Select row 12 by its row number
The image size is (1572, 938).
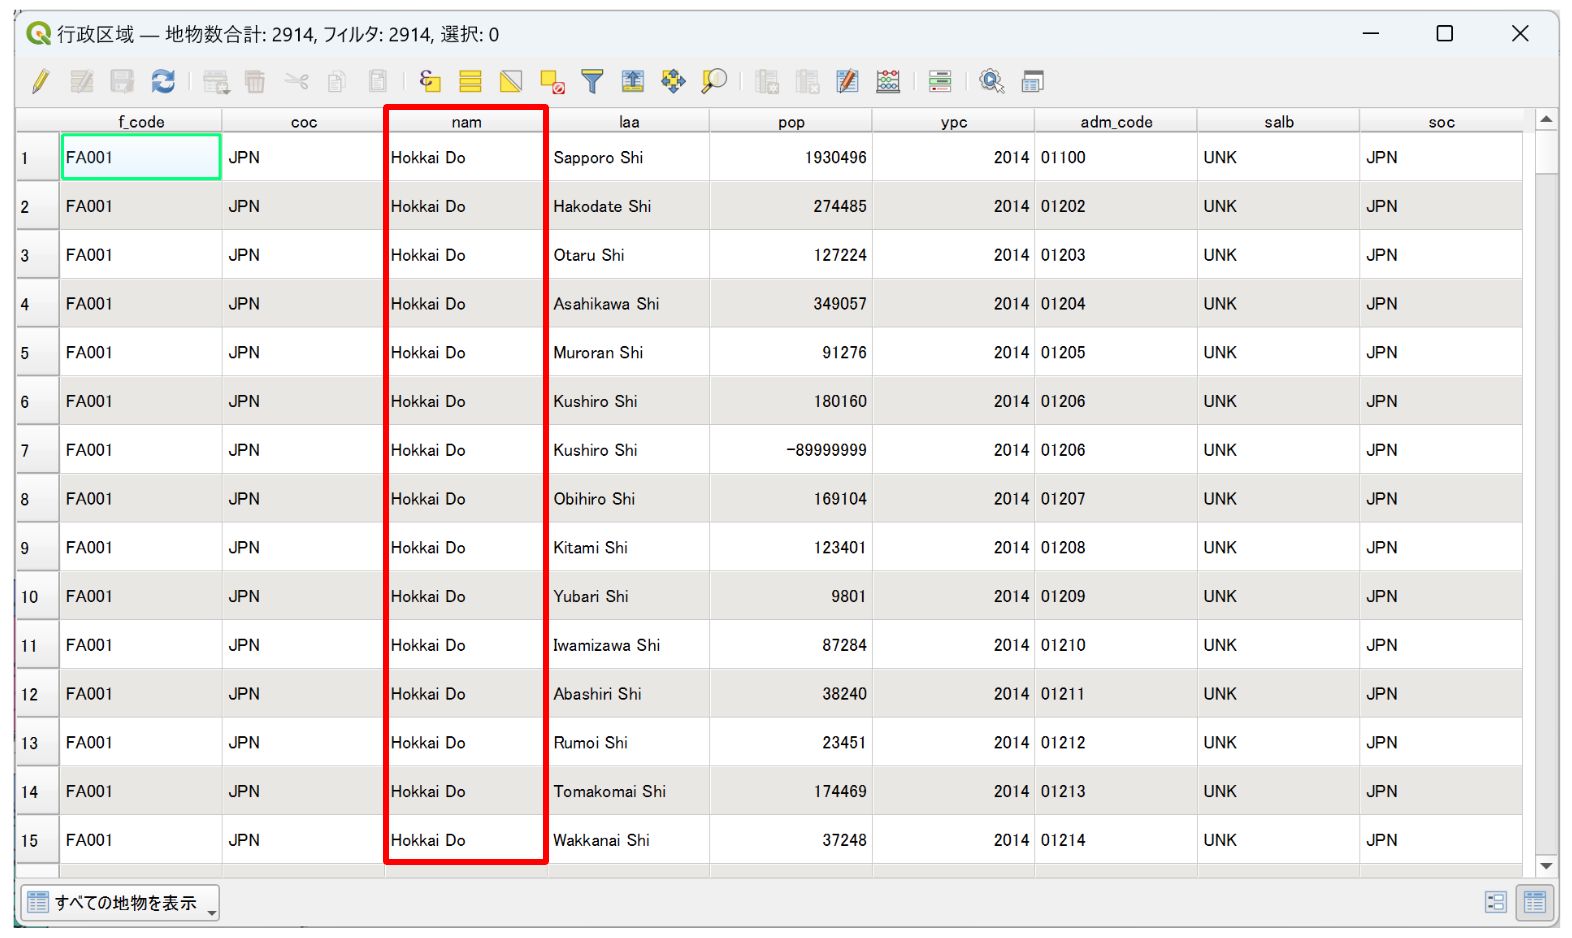[x=37, y=694]
